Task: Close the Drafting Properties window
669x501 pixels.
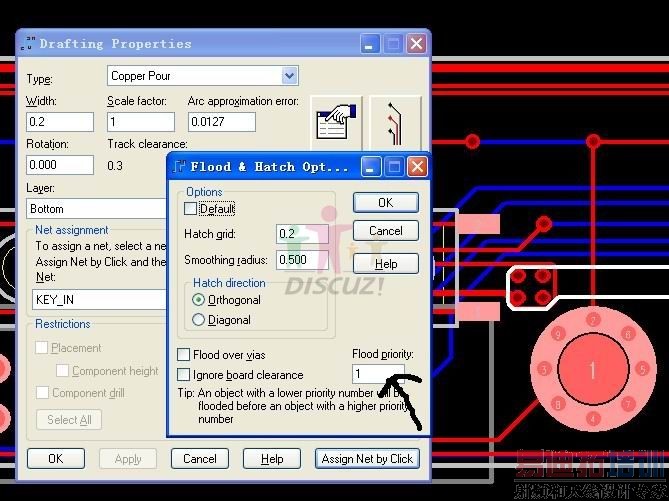Action: (416, 44)
